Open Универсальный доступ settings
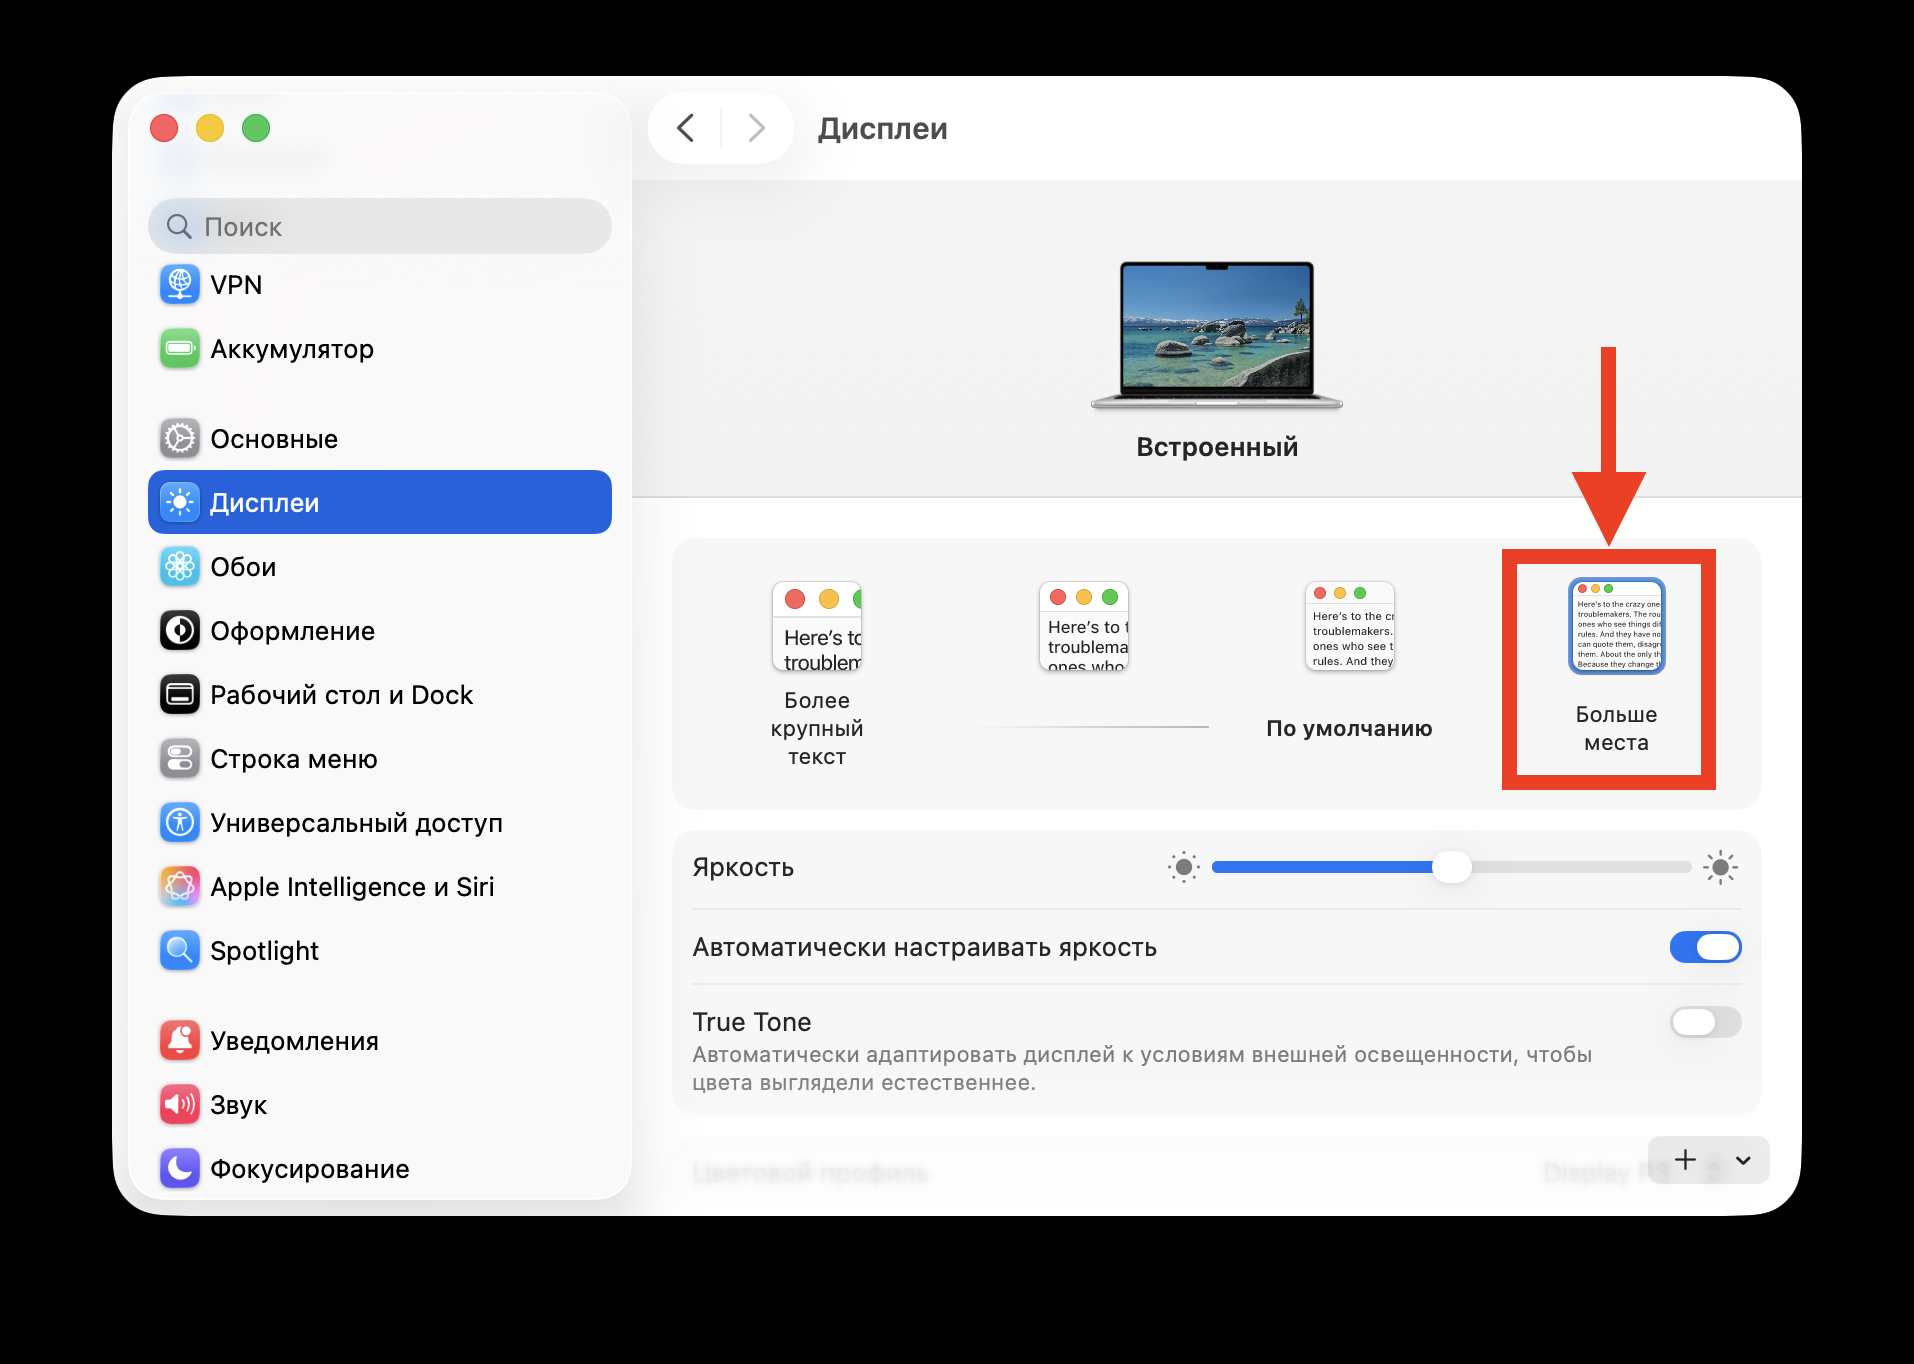The width and height of the screenshot is (1914, 1364). 180,822
